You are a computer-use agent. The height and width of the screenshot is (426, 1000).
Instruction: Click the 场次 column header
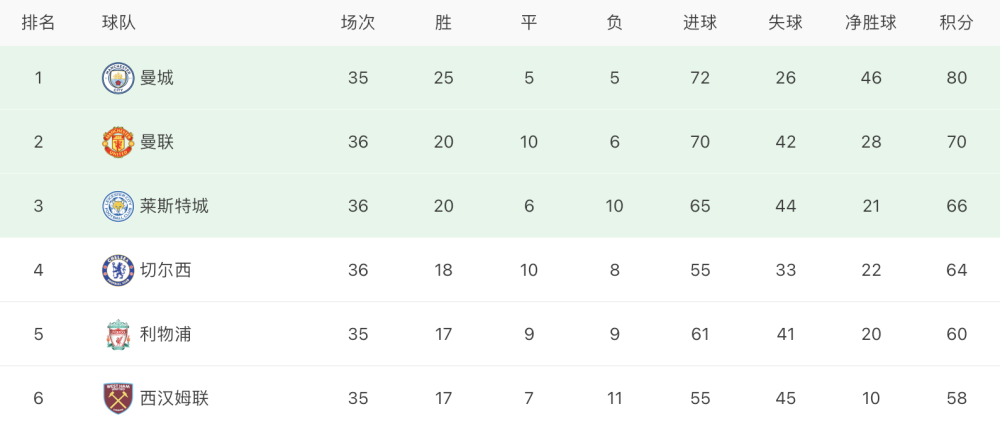coord(358,23)
